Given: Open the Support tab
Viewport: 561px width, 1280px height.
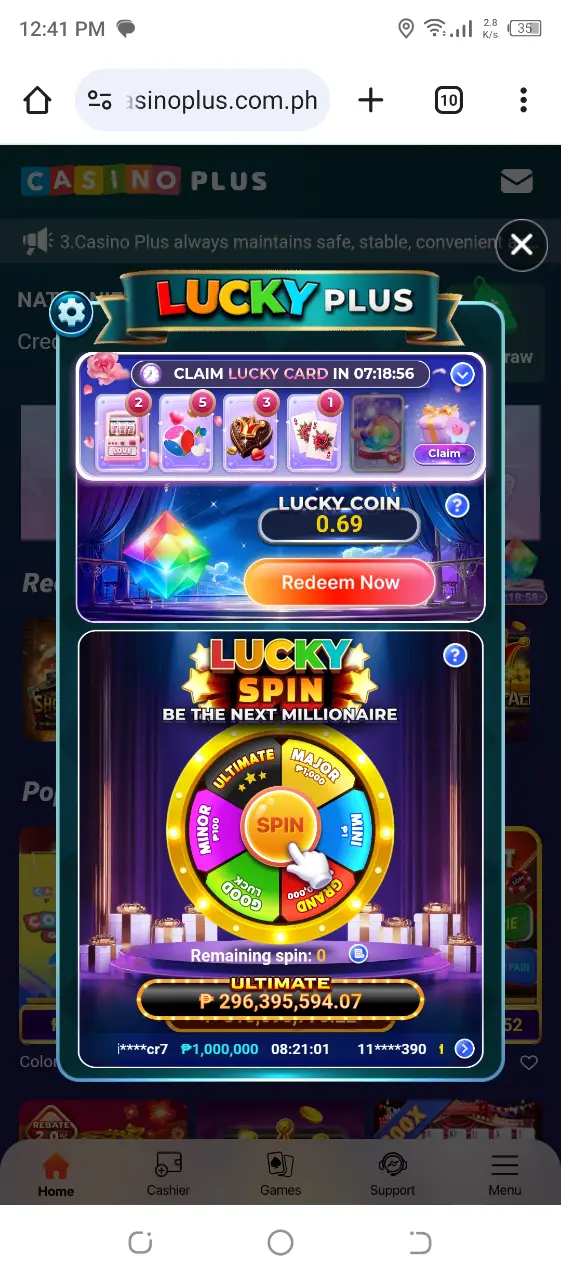Looking at the screenshot, I should click(392, 1174).
